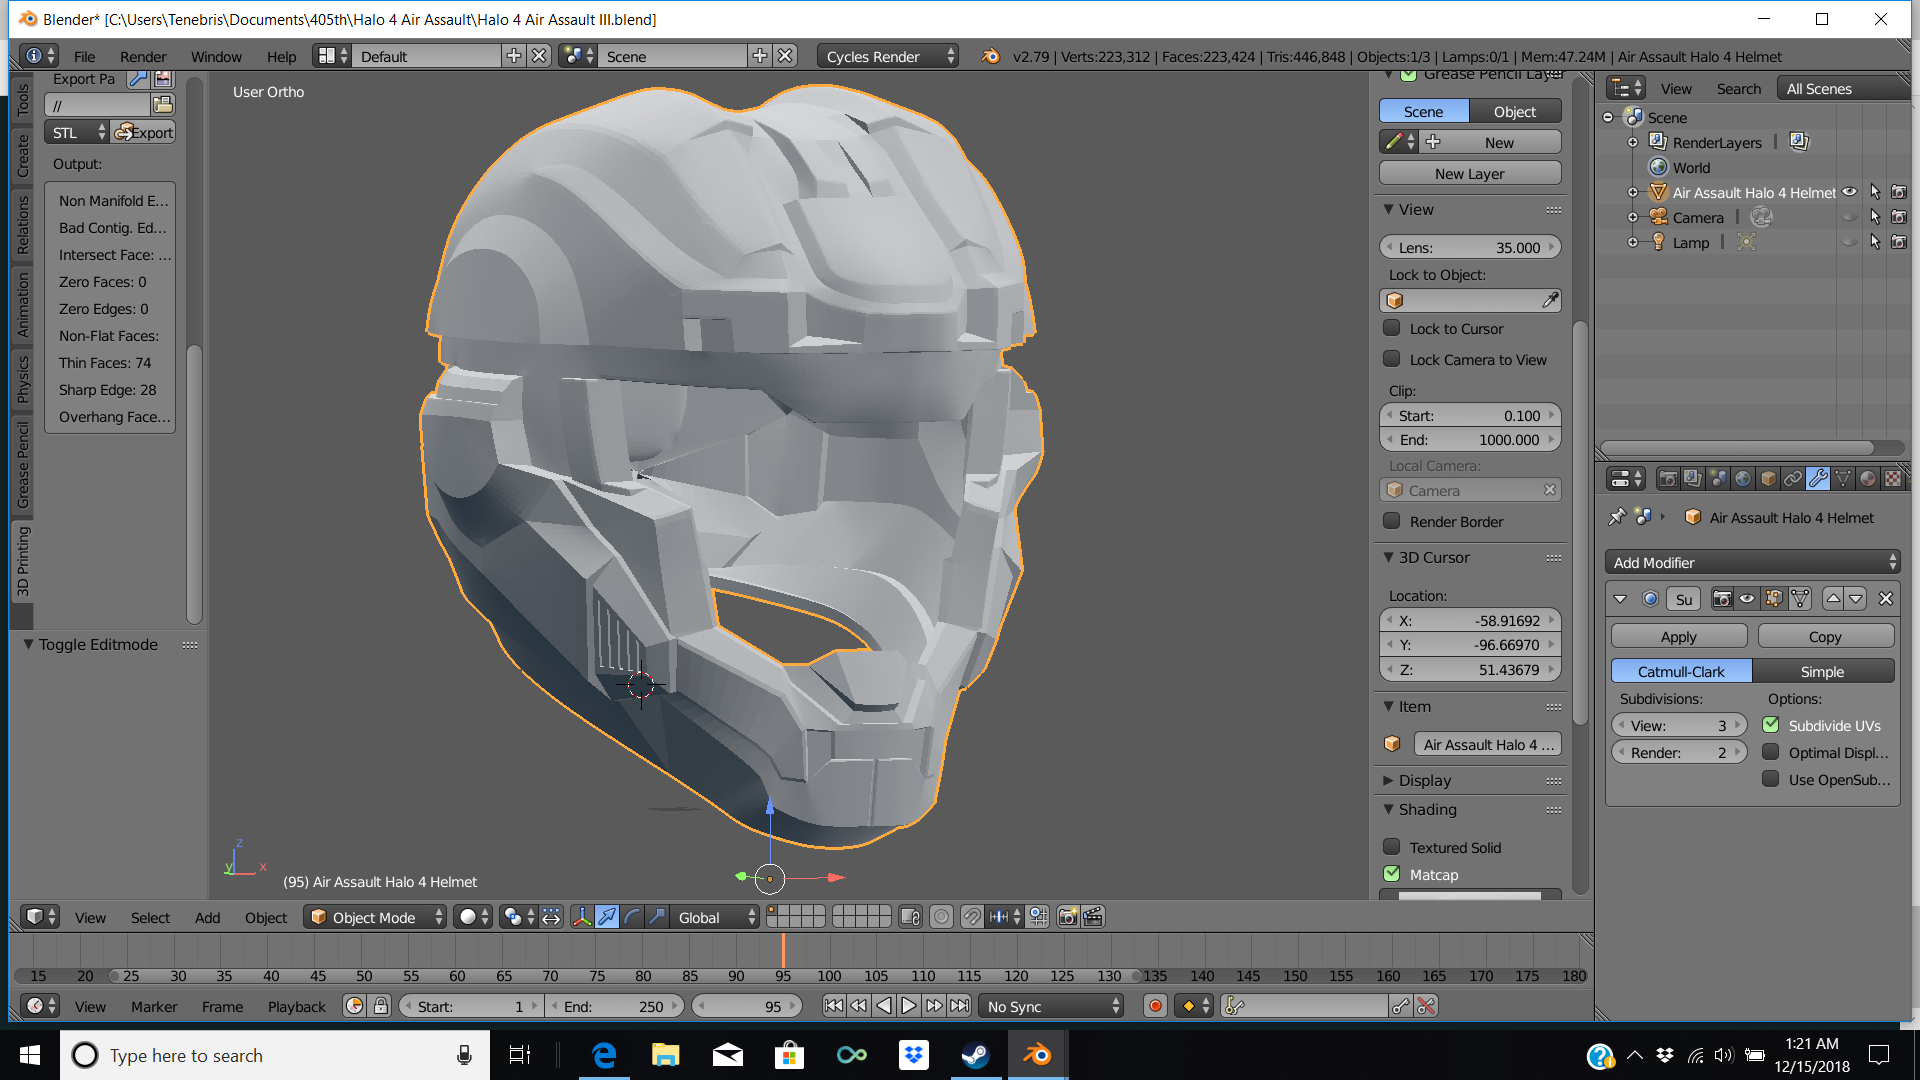The image size is (1920, 1080).
Task: Enable the Textured Solid checkbox
Action: pyautogui.click(x=1391, y=847)
